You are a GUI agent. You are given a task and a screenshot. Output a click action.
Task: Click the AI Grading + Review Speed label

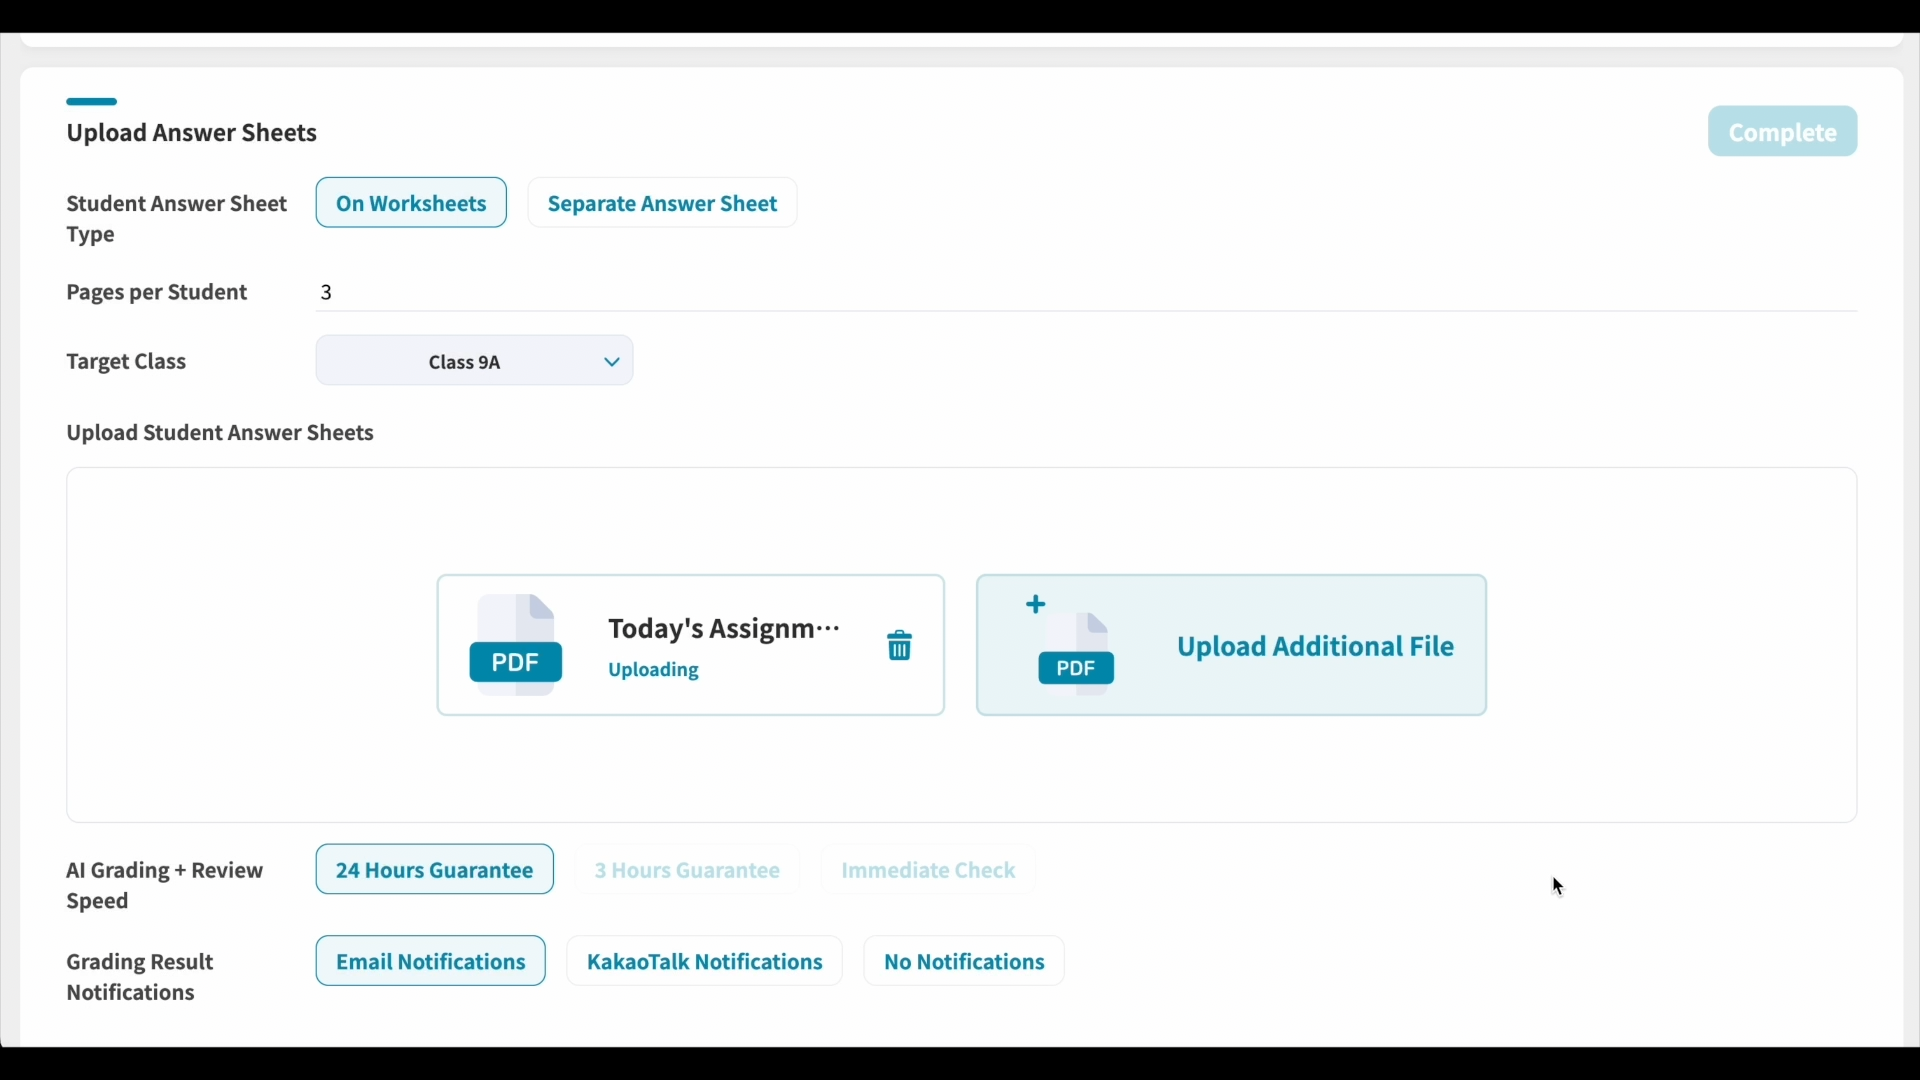[165, 886]
